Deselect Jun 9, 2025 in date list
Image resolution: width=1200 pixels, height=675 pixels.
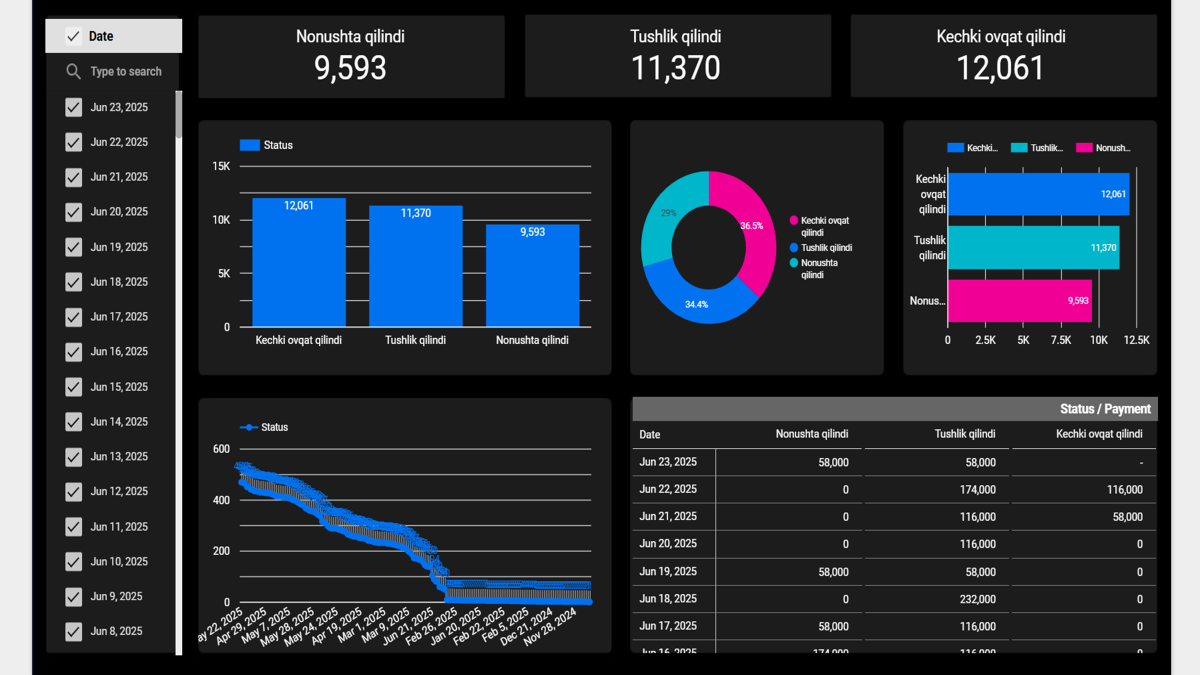[x=73, y=597]
